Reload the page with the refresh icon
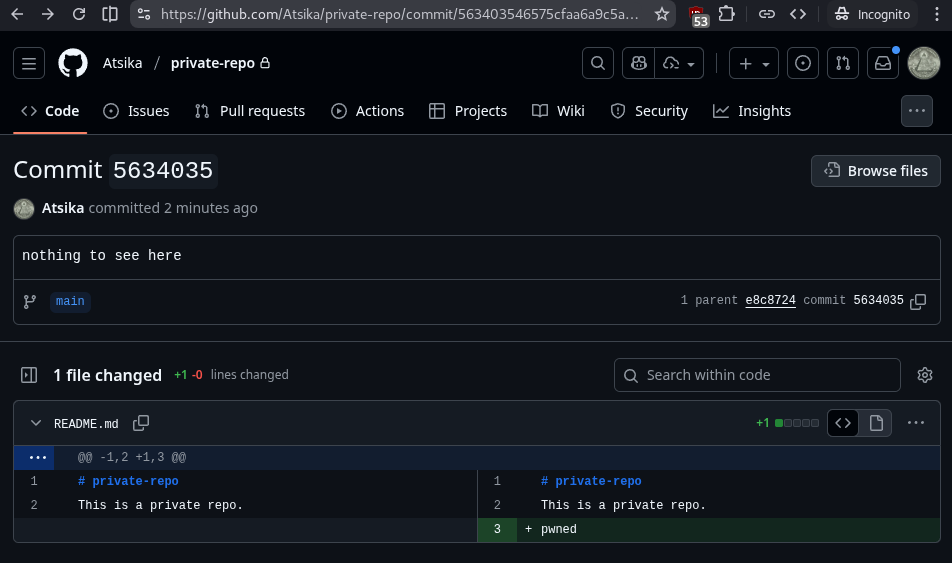The width and height of the screenshot is (952, 563). (79, 14)
